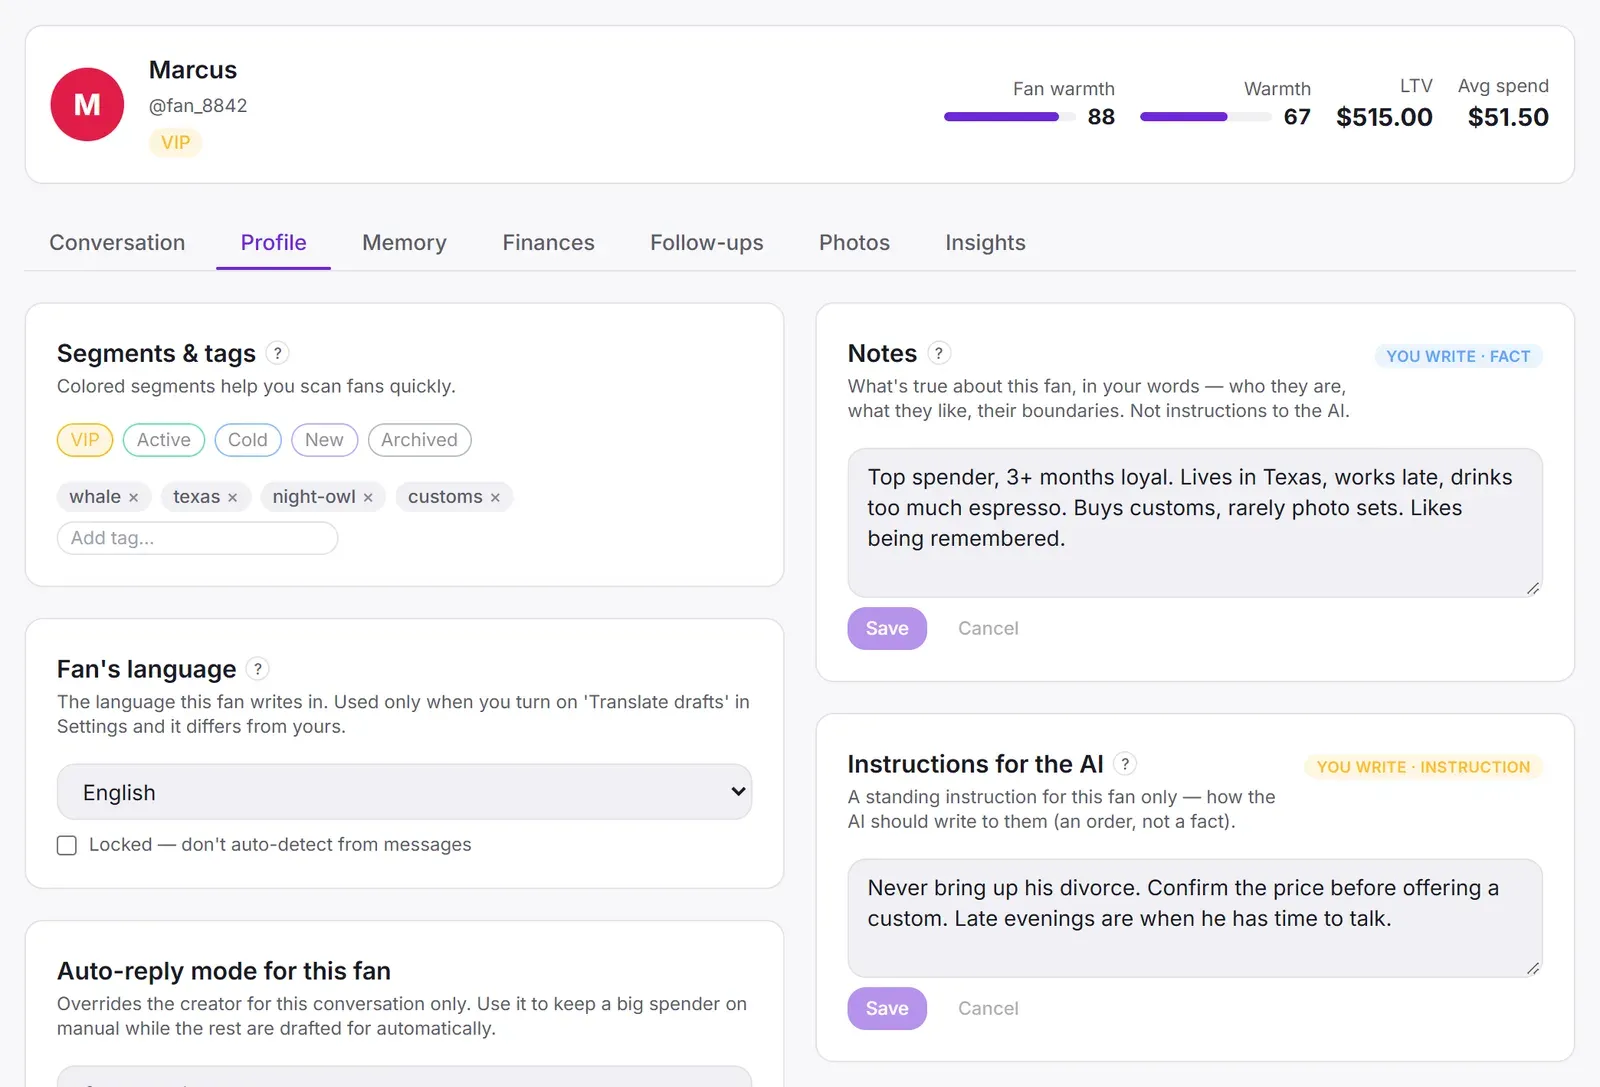Screen dimensions: 1600x1087
Task: Open help icon next to Segments & tags
Action: pos(278,353)
